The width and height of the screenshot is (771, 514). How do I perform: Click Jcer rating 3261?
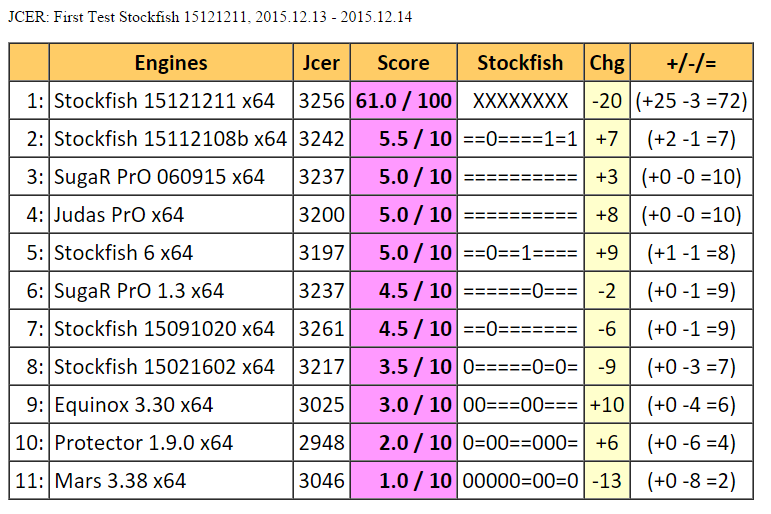pos(322,329)
